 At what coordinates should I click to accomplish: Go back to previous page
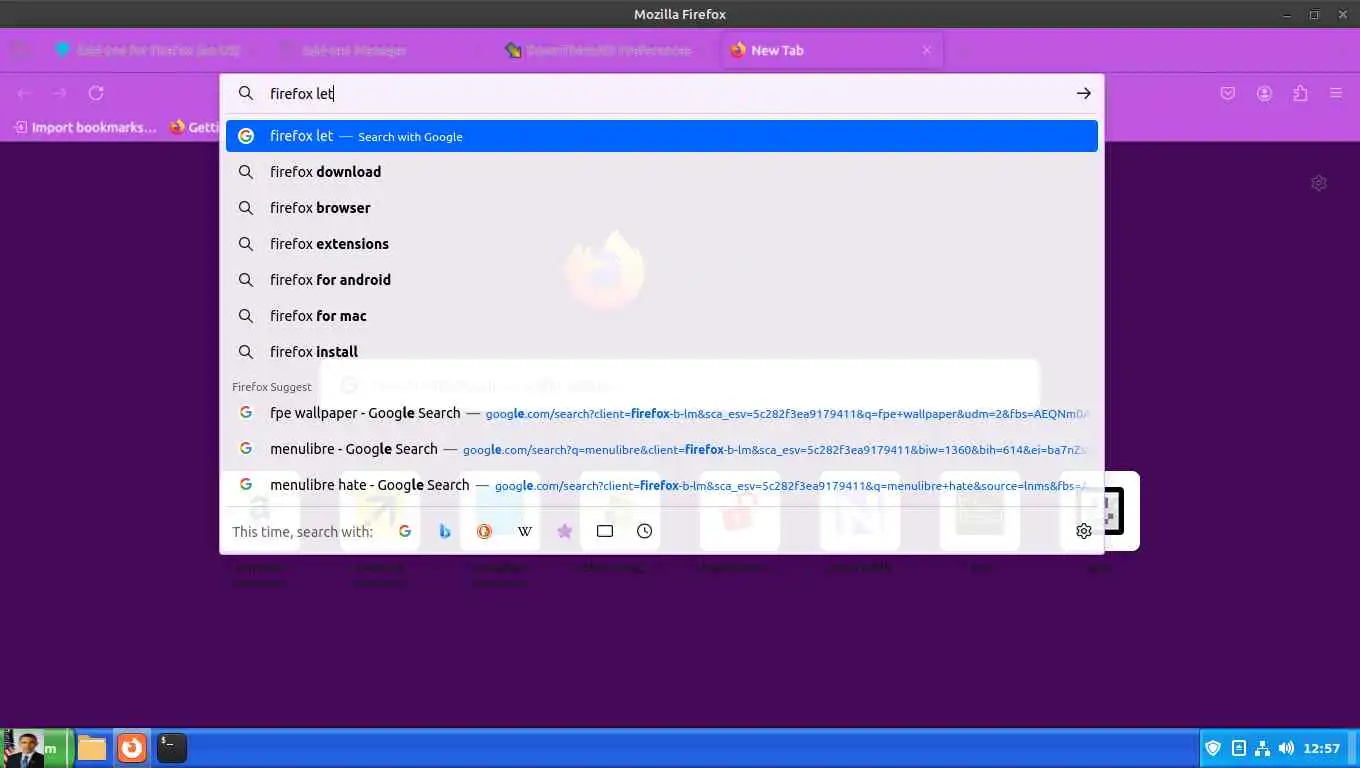point(24,93)
